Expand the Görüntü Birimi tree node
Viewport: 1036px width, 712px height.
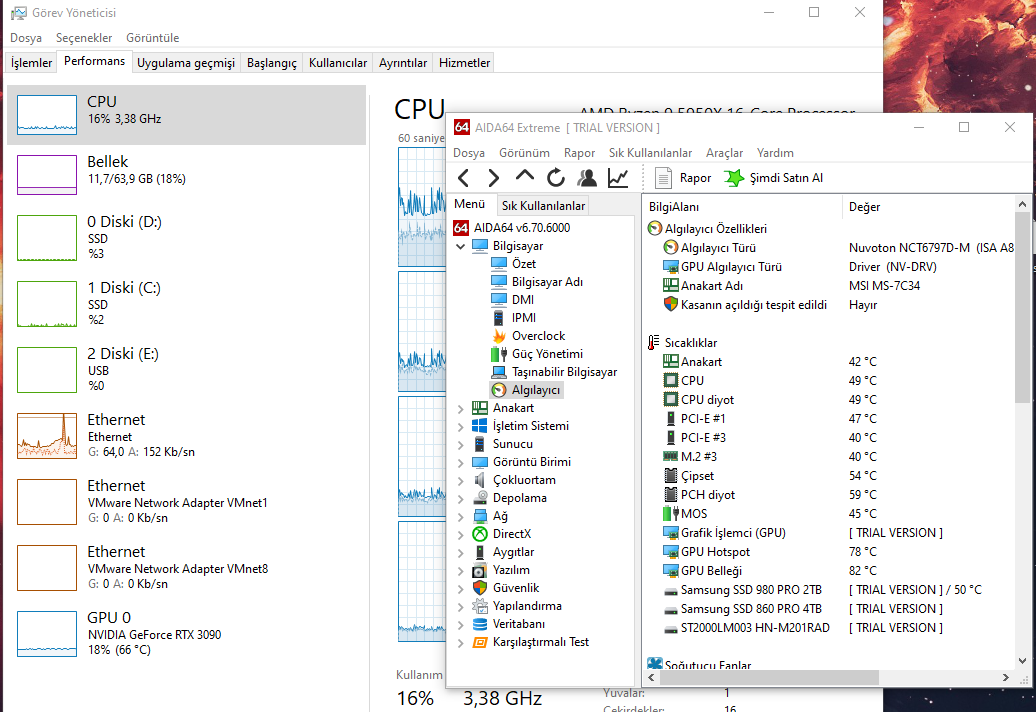click(x=461, y=462)
